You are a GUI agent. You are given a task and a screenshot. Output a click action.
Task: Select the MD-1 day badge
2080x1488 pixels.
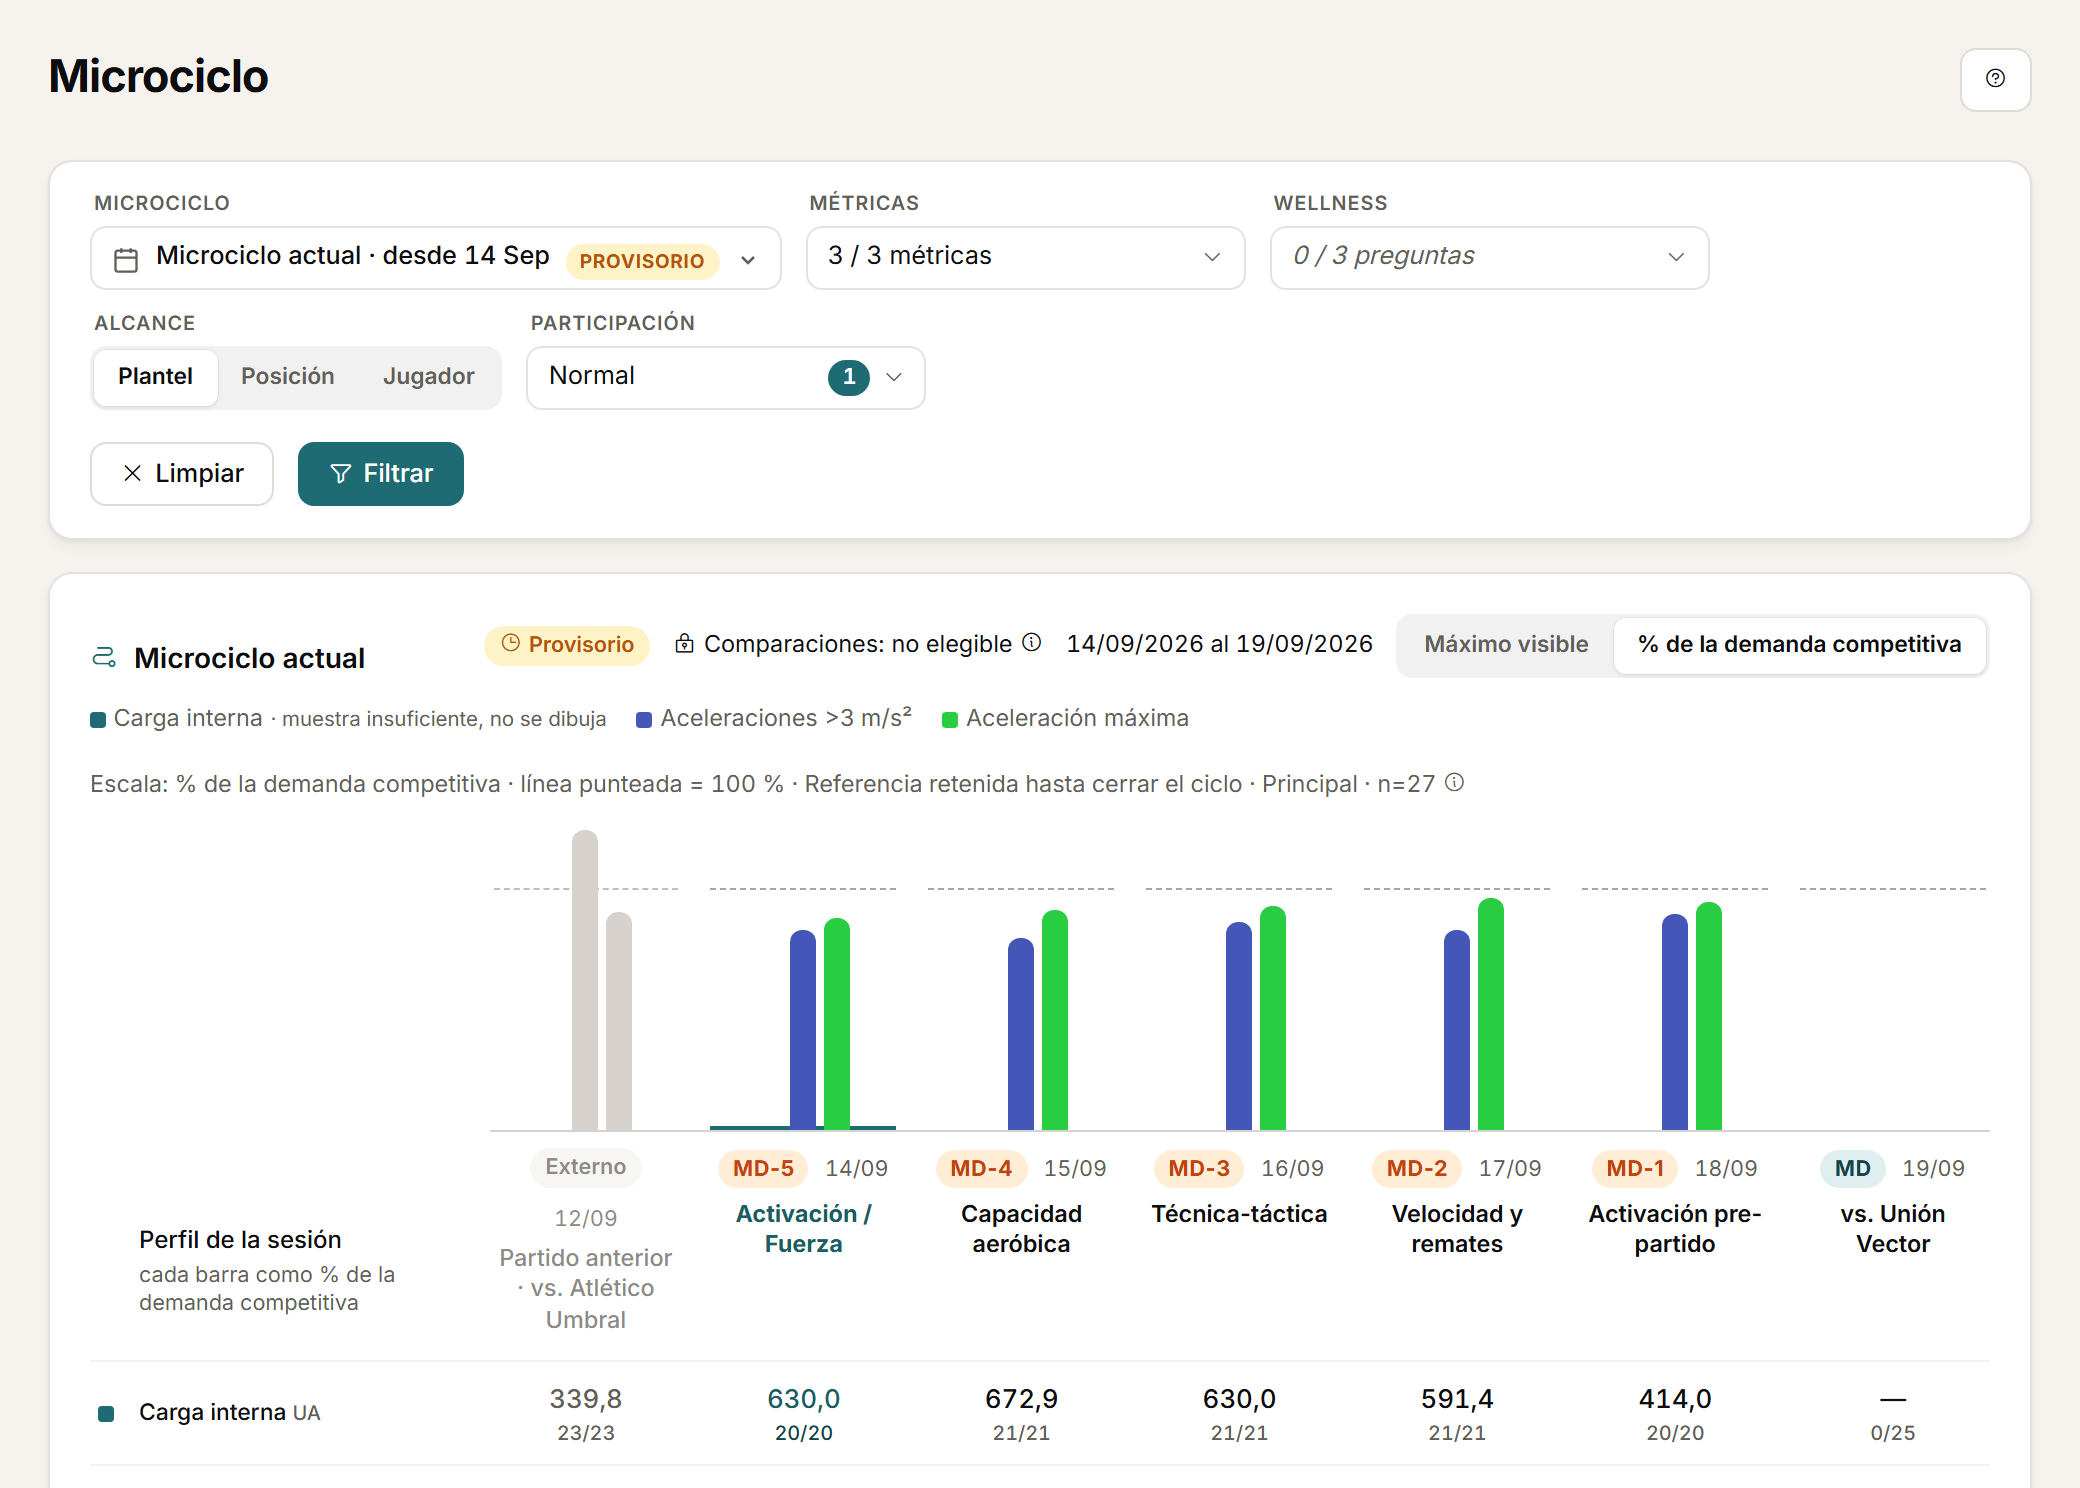pyautogui.click(x=1635, y=1168)
